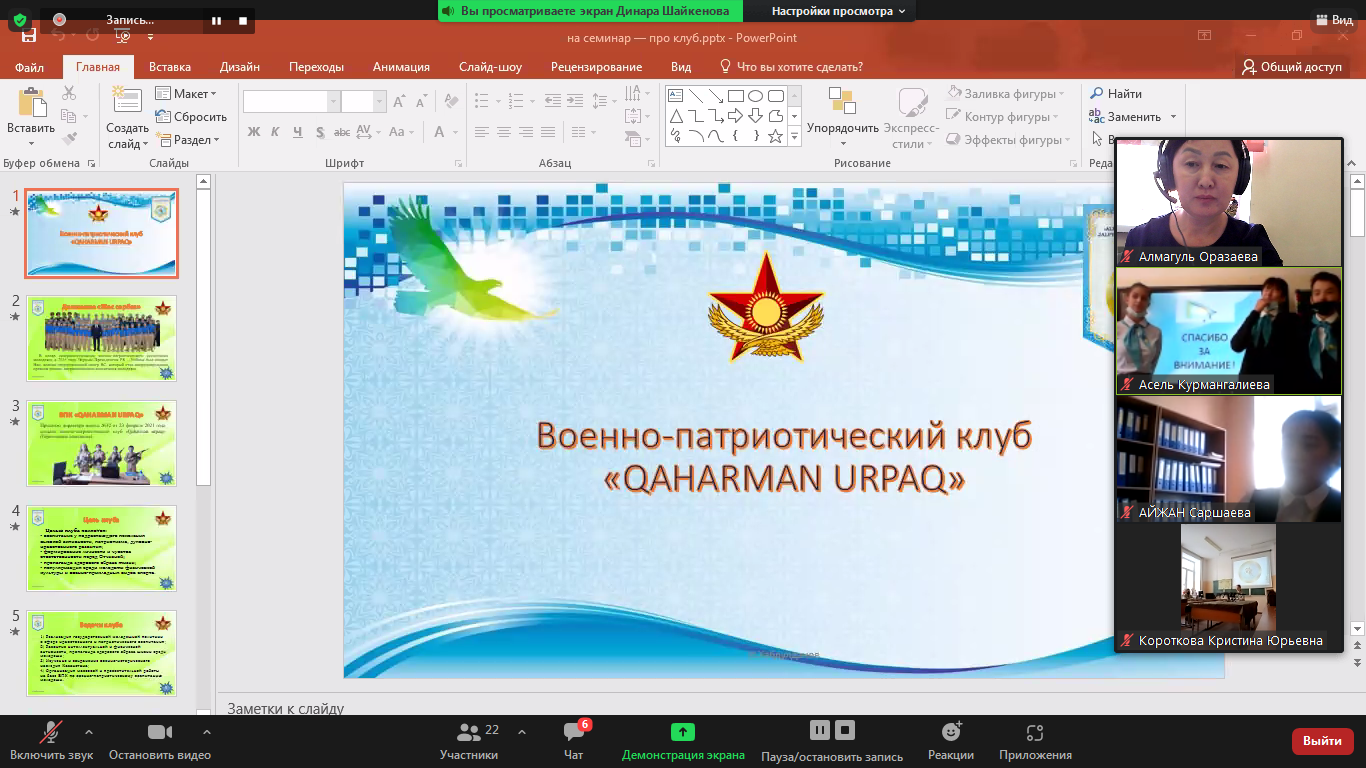Open the Layout dropdown in Slides group
This screenshot has height=768, width=1366.
pyautogui.click(x=186, y=94)
